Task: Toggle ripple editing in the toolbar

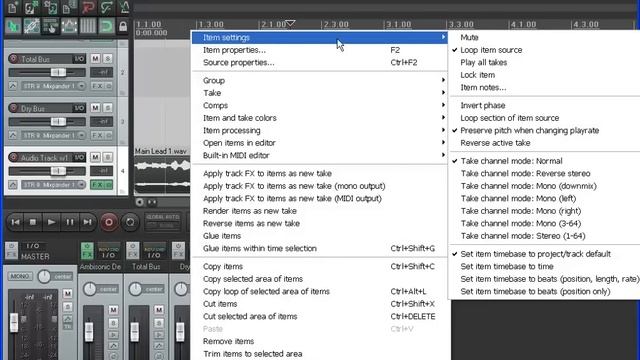Action: (51, 27)
